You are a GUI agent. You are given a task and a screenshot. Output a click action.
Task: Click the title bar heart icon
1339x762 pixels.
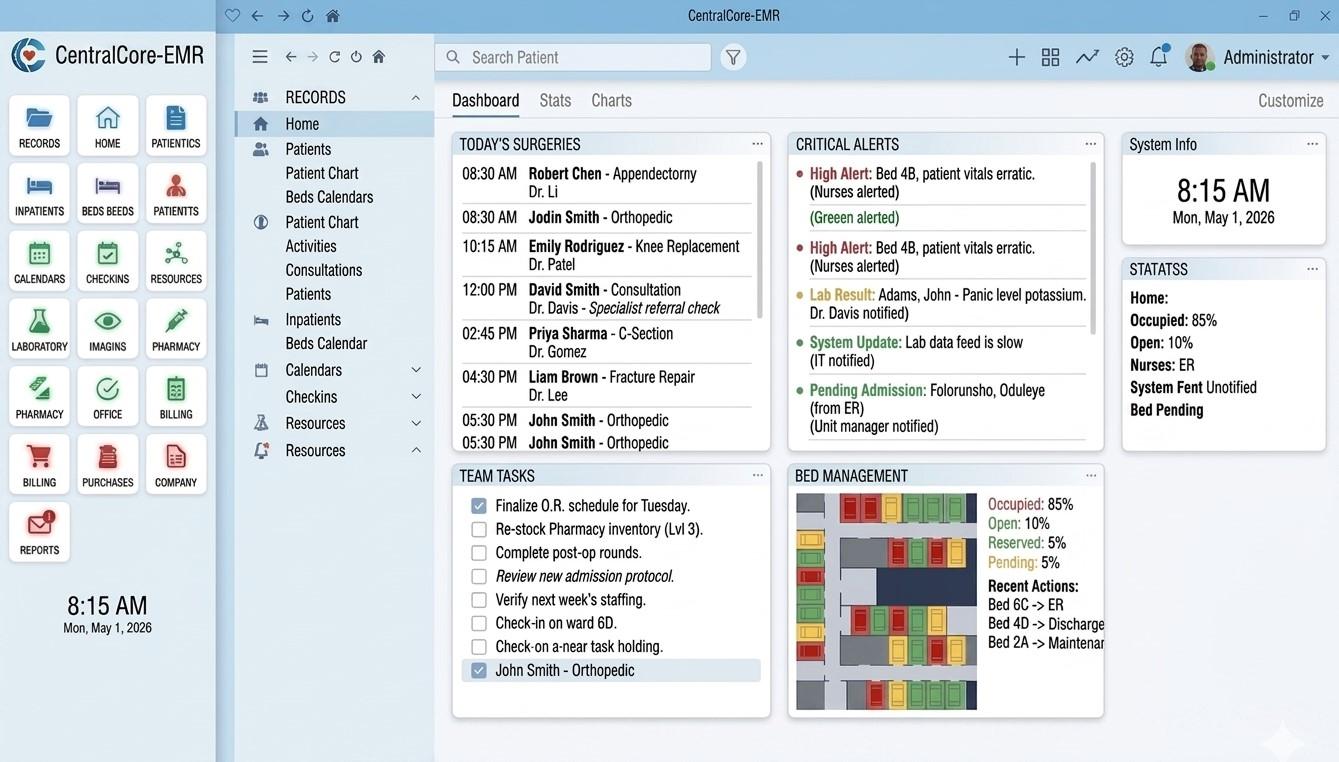click(x=232, y=16)
